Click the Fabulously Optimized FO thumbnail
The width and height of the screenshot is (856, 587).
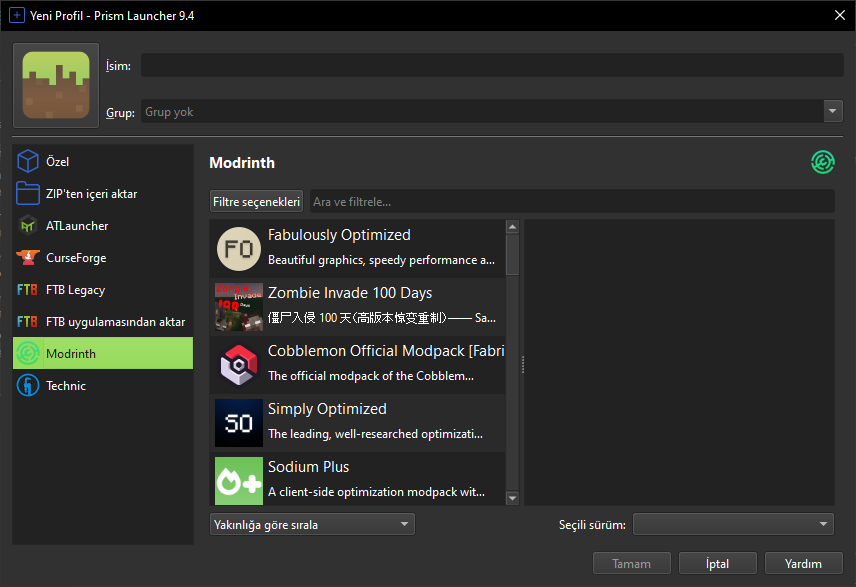pos(239,249)
